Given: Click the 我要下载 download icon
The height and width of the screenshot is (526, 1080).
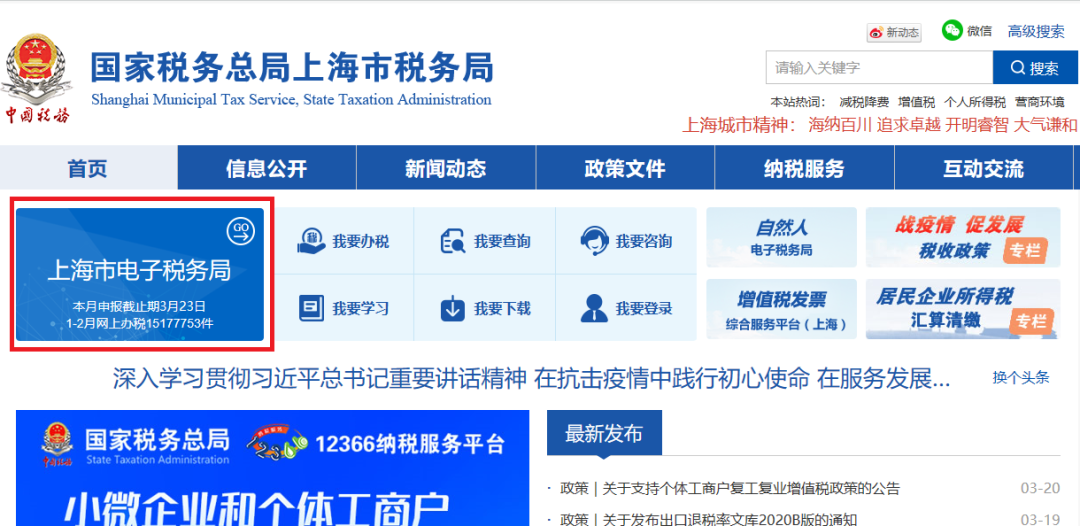Looking at the screenshot, I should pyautogui.click(x=453, y=308).
